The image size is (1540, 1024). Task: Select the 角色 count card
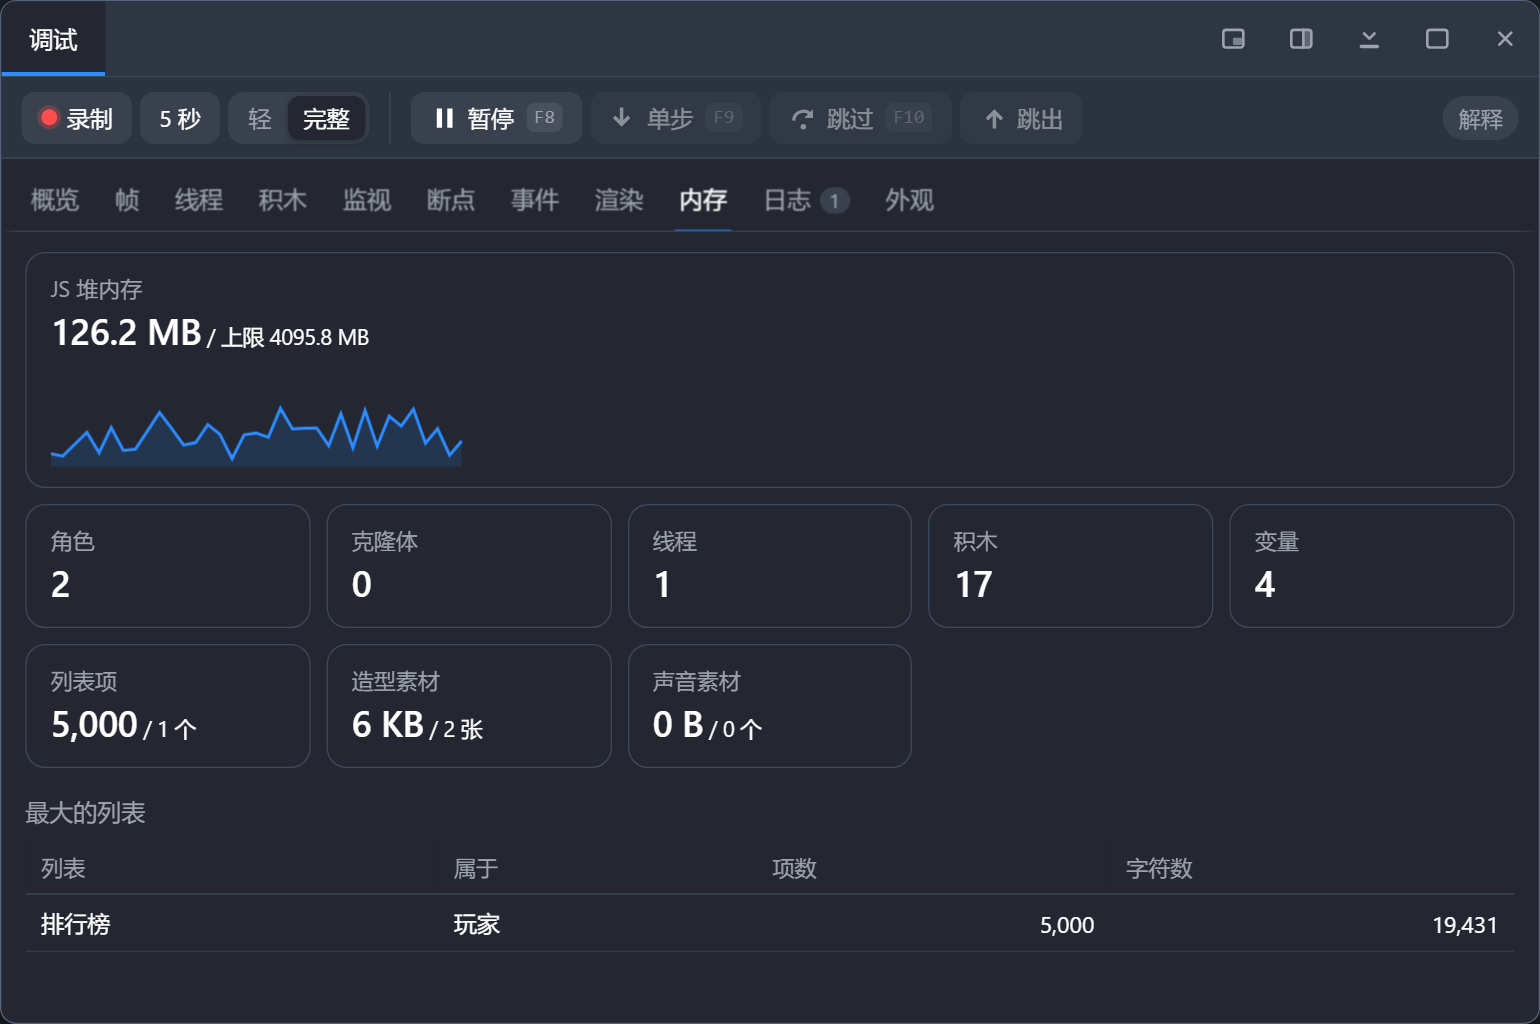pos(168,566)
